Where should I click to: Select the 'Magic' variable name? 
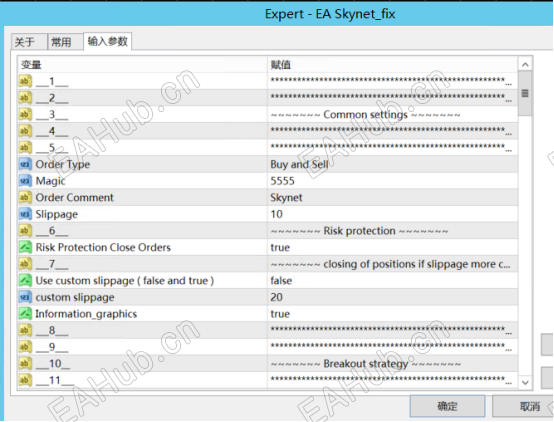51,181
